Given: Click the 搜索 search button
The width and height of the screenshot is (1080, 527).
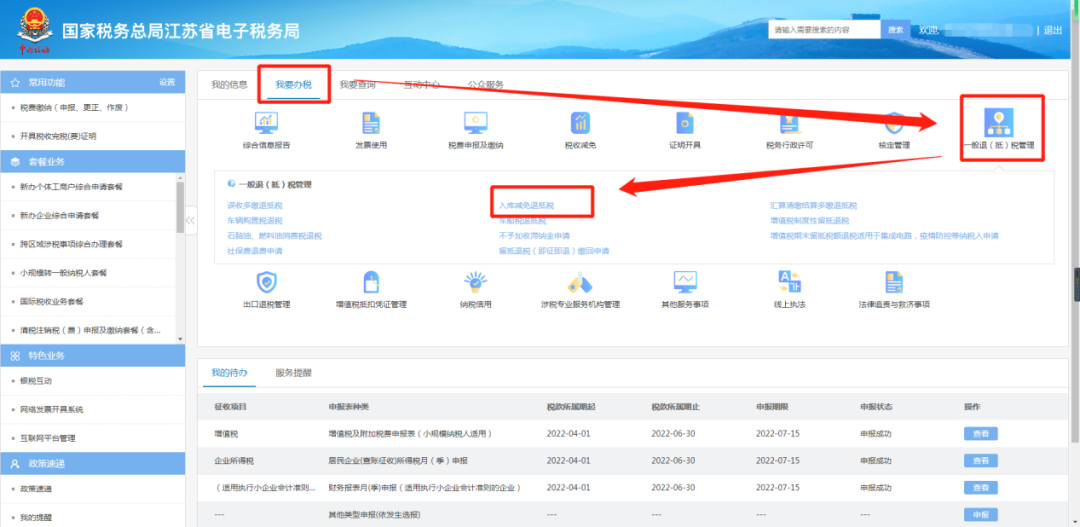Looking at the screenshot, I should (x=895, y=30).
